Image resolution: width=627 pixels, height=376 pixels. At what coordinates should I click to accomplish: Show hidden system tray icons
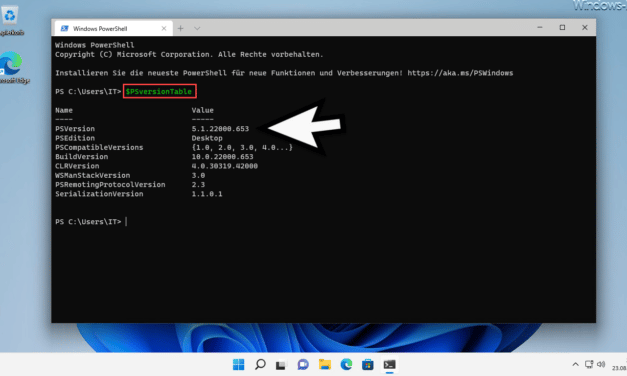(575, 364)
